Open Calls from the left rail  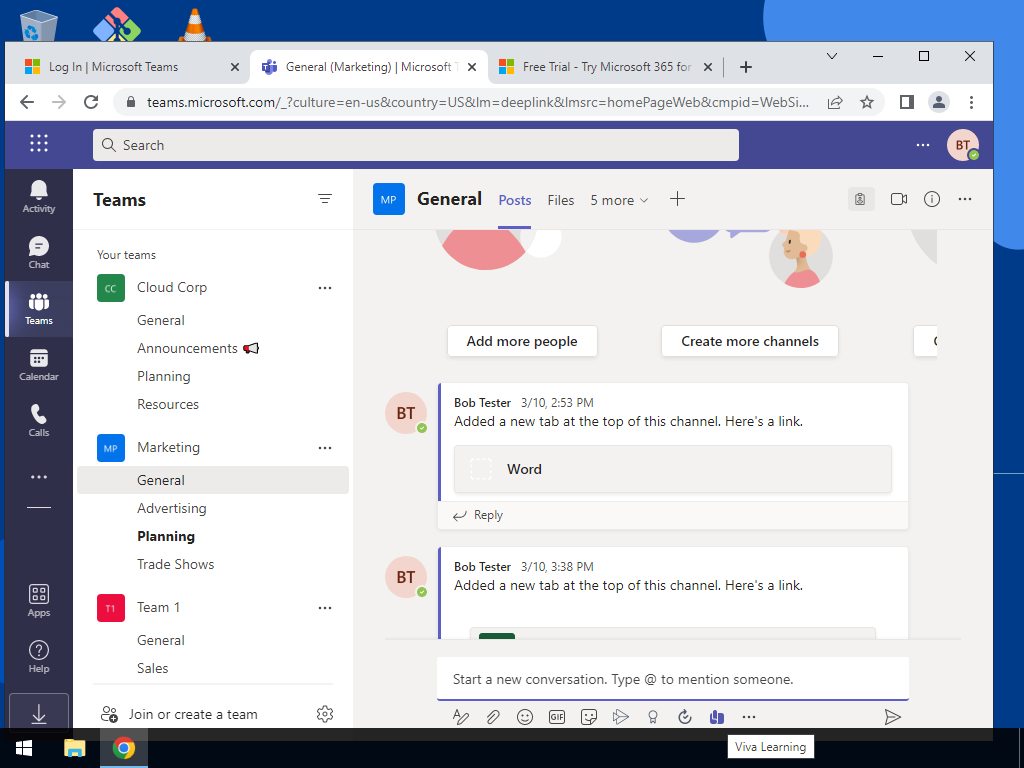coord(39,421)
